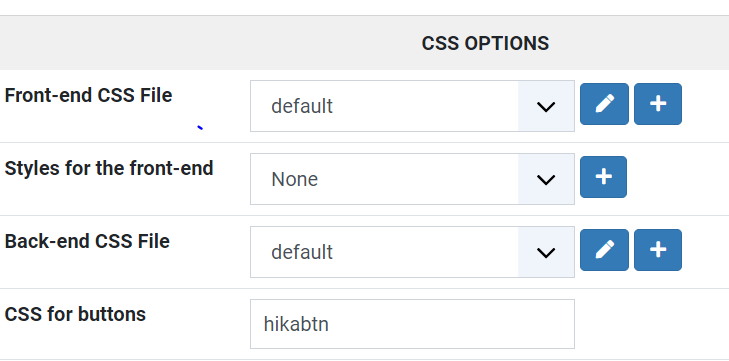Viewport: 729px width, 361px height.
Task: Open the 'None' styles select box
Action: pos(412,179)
